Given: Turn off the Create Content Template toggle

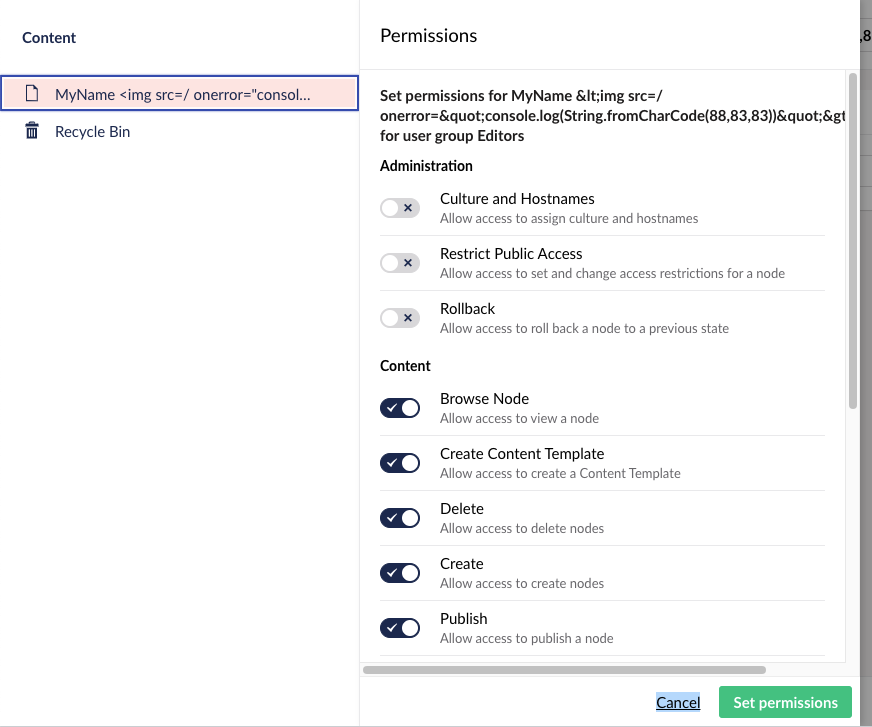Looking at the screenshot, I should click(400, 463).
